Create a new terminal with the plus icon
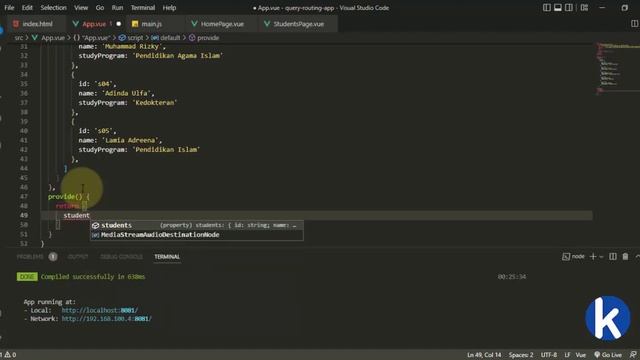 tap(593, 256)
